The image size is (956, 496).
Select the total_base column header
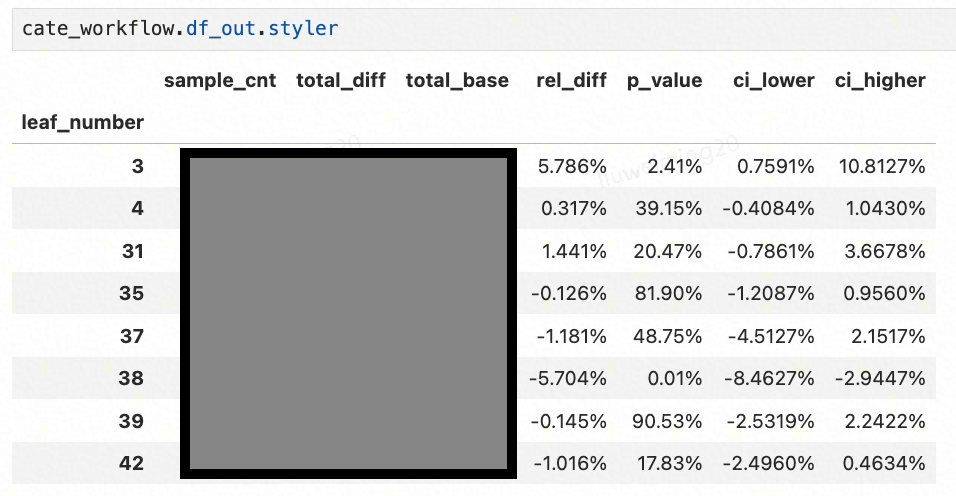pyautogui.click(x=457, y=81)
